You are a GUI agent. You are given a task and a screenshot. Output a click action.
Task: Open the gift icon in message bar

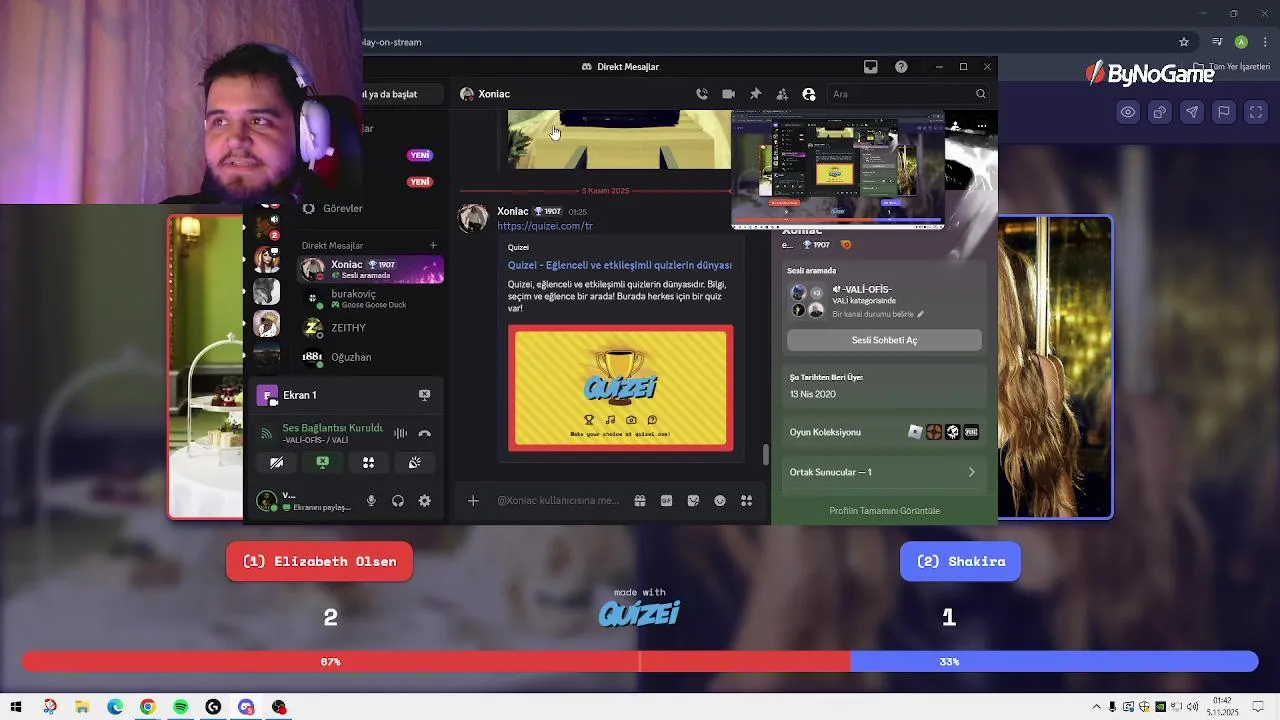pos(640,501)
